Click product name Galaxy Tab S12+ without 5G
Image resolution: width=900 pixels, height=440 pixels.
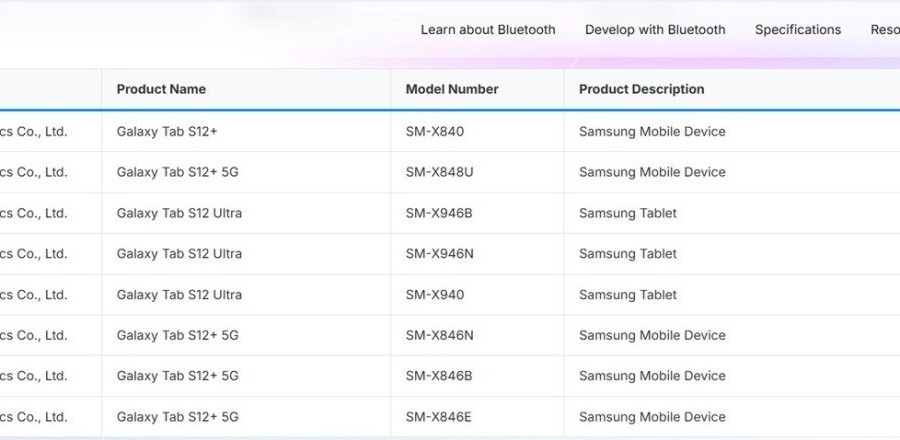tap(167, 131)
